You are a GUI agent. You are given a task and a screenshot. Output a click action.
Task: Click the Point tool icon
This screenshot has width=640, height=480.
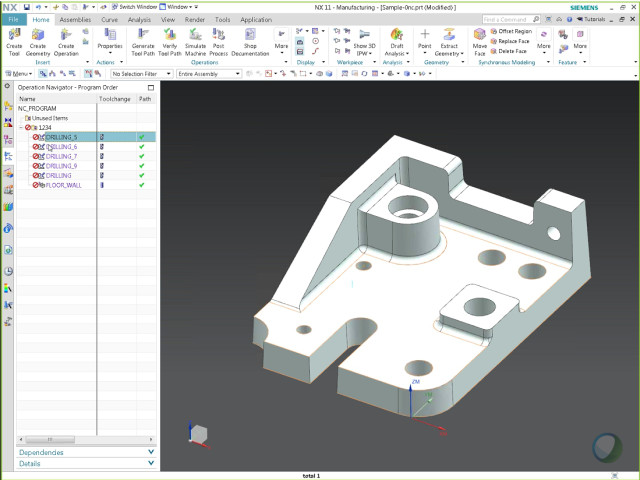tap(424, 34)
